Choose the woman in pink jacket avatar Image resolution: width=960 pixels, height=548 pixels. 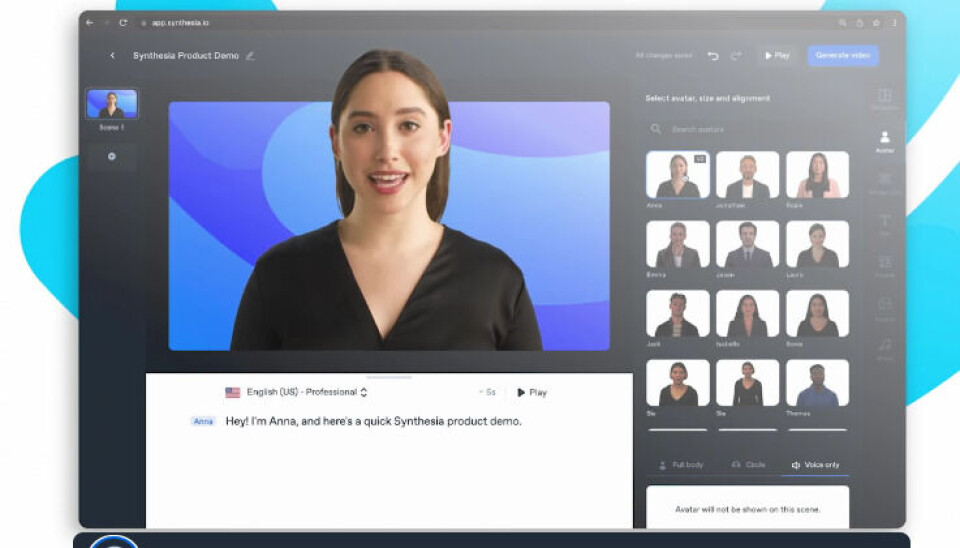pos(817,175)
